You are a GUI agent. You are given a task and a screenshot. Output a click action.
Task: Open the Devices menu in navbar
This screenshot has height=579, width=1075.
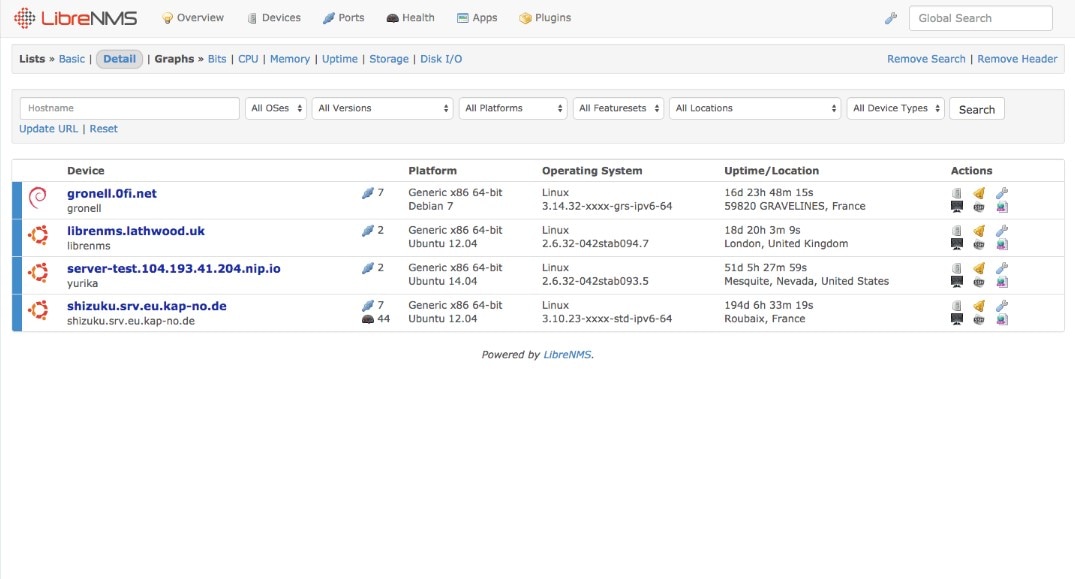point(273,18)
